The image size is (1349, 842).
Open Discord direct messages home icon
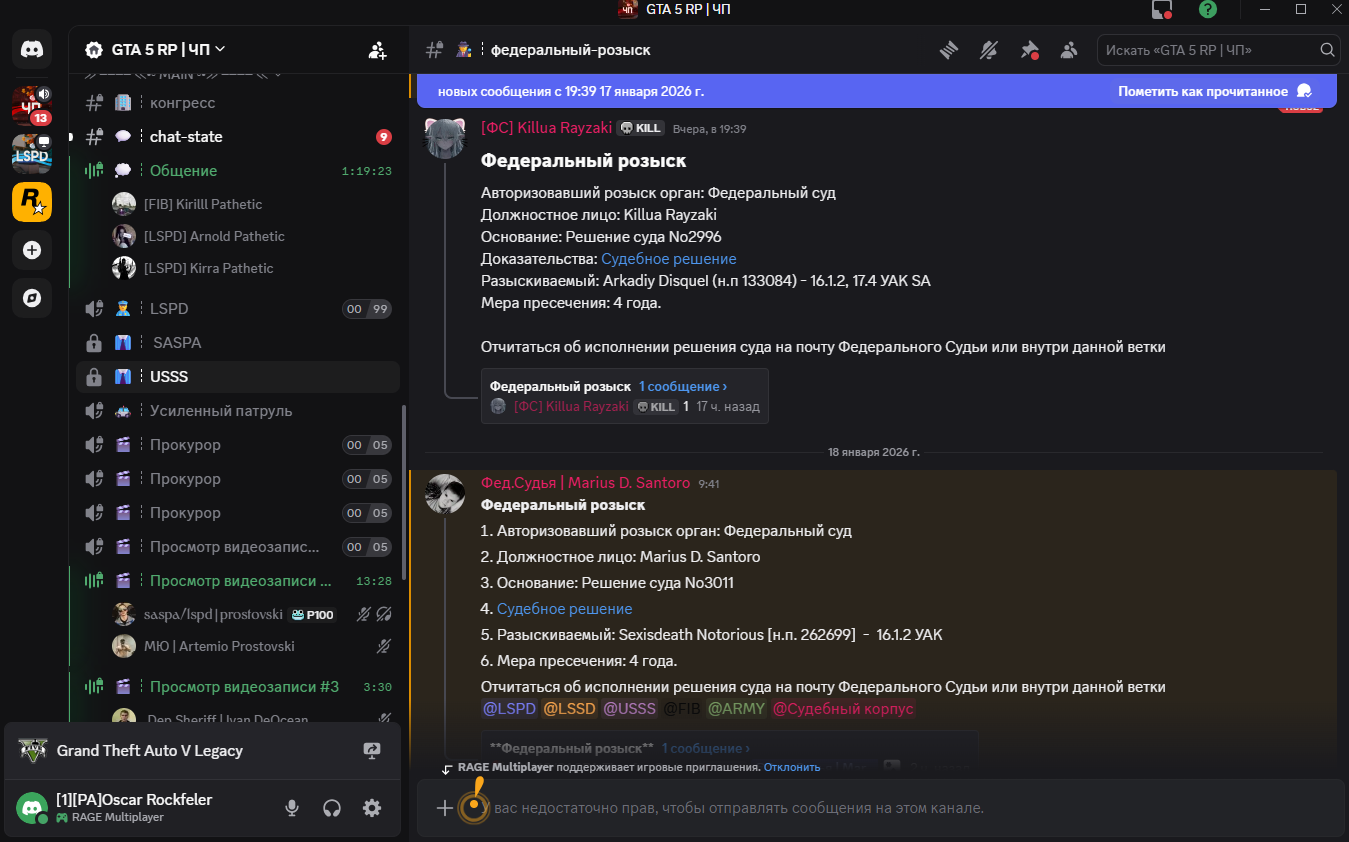pyautogui.click(x=32, y=49)
